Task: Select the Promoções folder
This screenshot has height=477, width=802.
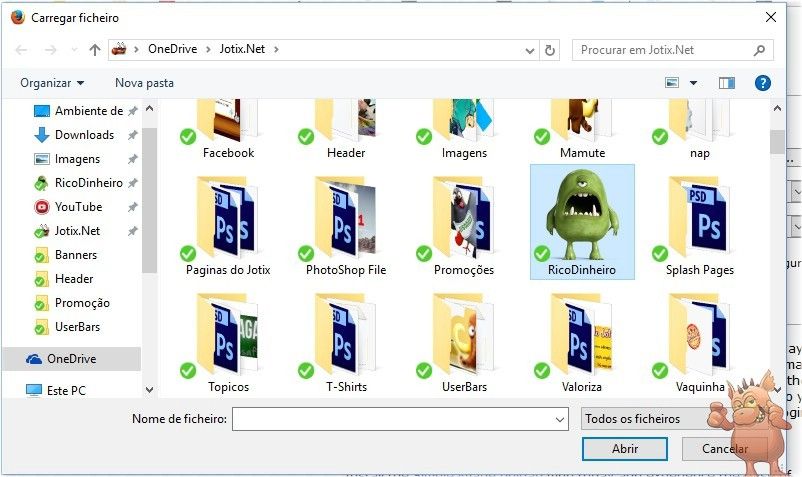Action: pyautogui.click(x=463, y=225)
